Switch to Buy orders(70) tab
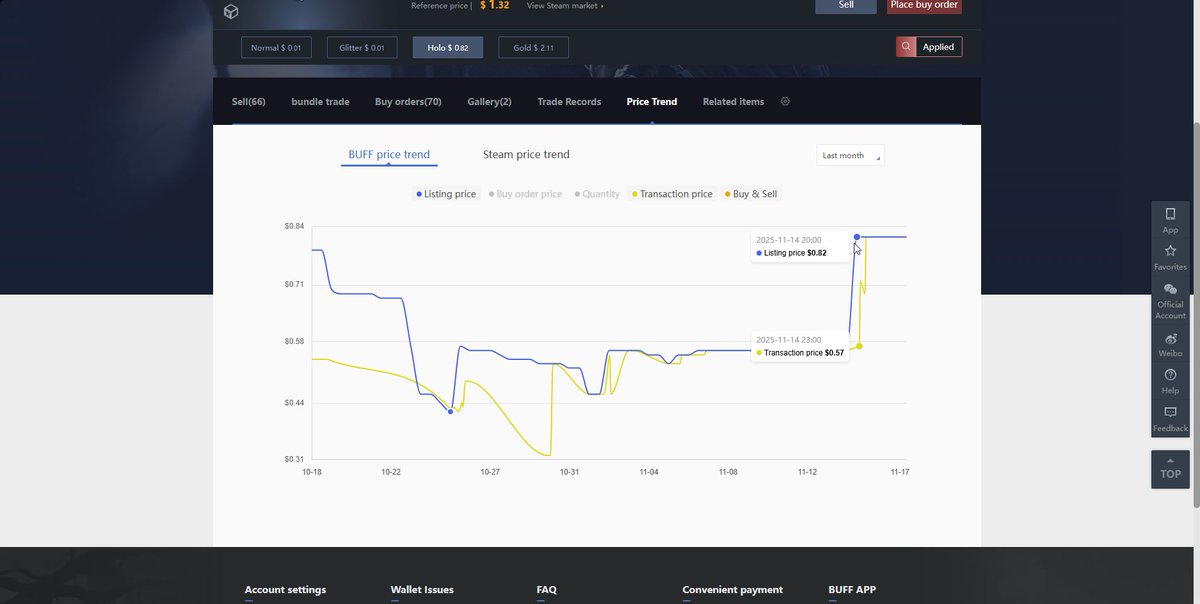Screen dimensions: 1200x604 click(x=408, y=102)
